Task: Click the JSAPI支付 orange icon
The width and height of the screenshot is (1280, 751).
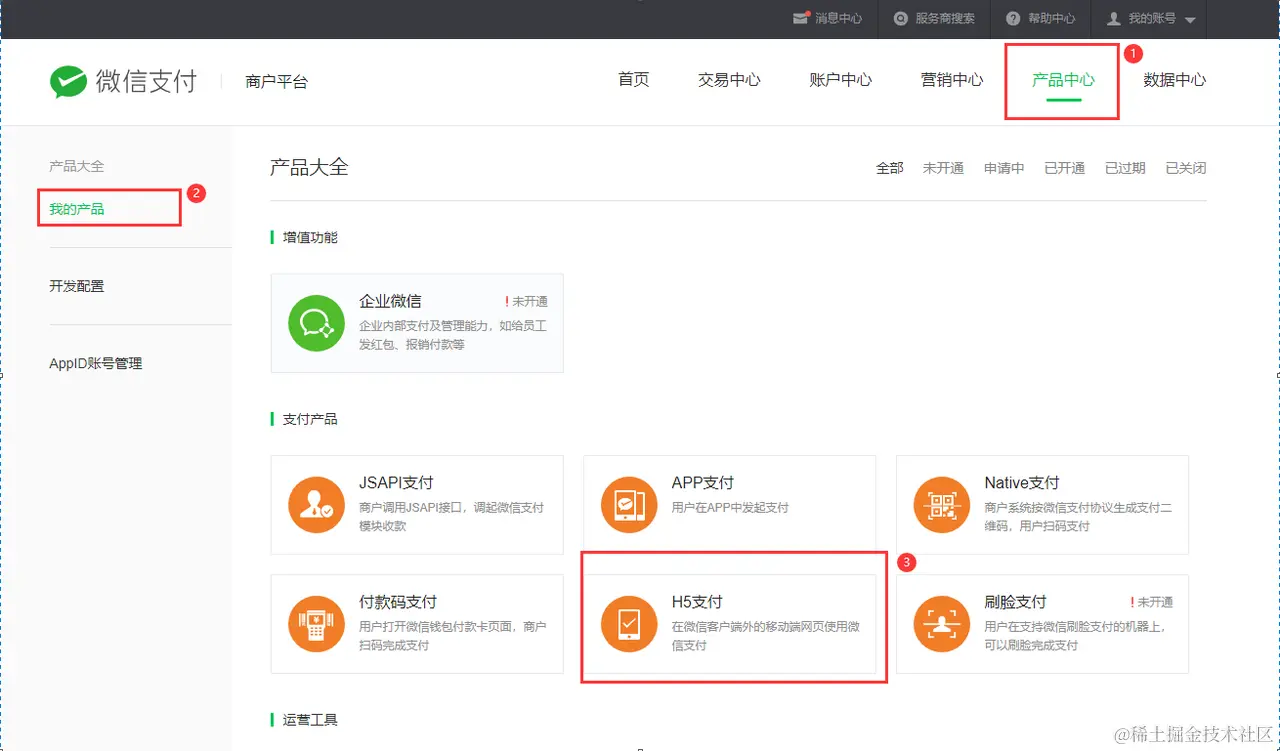Action: [x=317, y=505]
